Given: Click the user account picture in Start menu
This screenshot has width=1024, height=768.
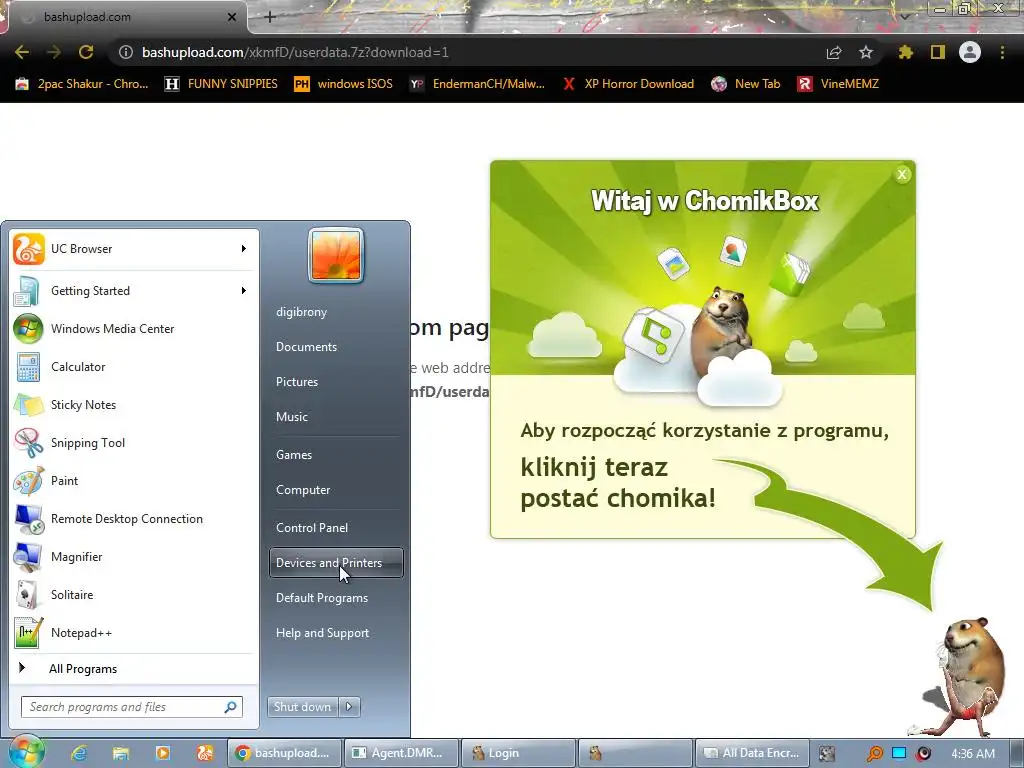Looking at the screenshot, I should coord(336,255).
